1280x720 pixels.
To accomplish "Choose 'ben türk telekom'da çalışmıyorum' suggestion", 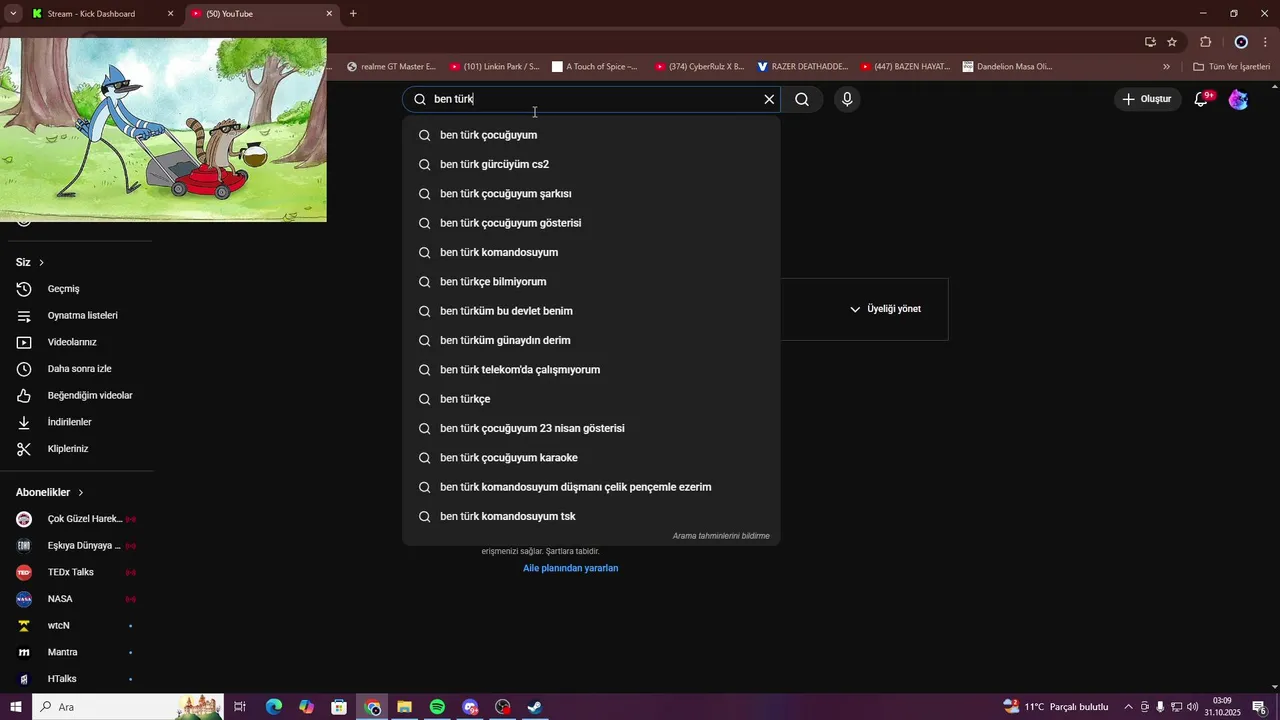I will click(x=592, y=370).
